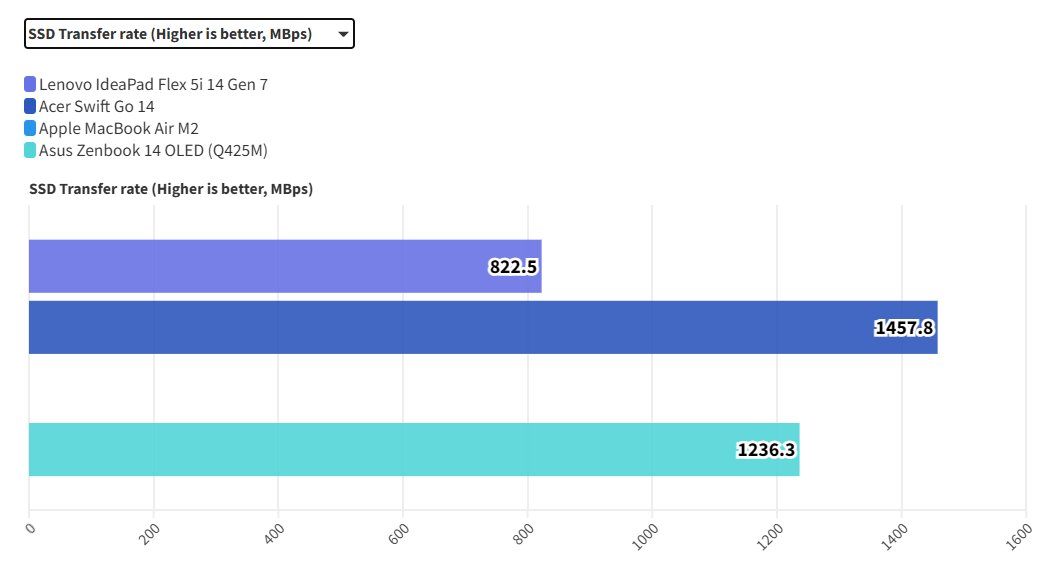Click the 1600 tick label on the x-axis
The image size is (1059, 565).
pyautogui.click(x=1019, y=534)
